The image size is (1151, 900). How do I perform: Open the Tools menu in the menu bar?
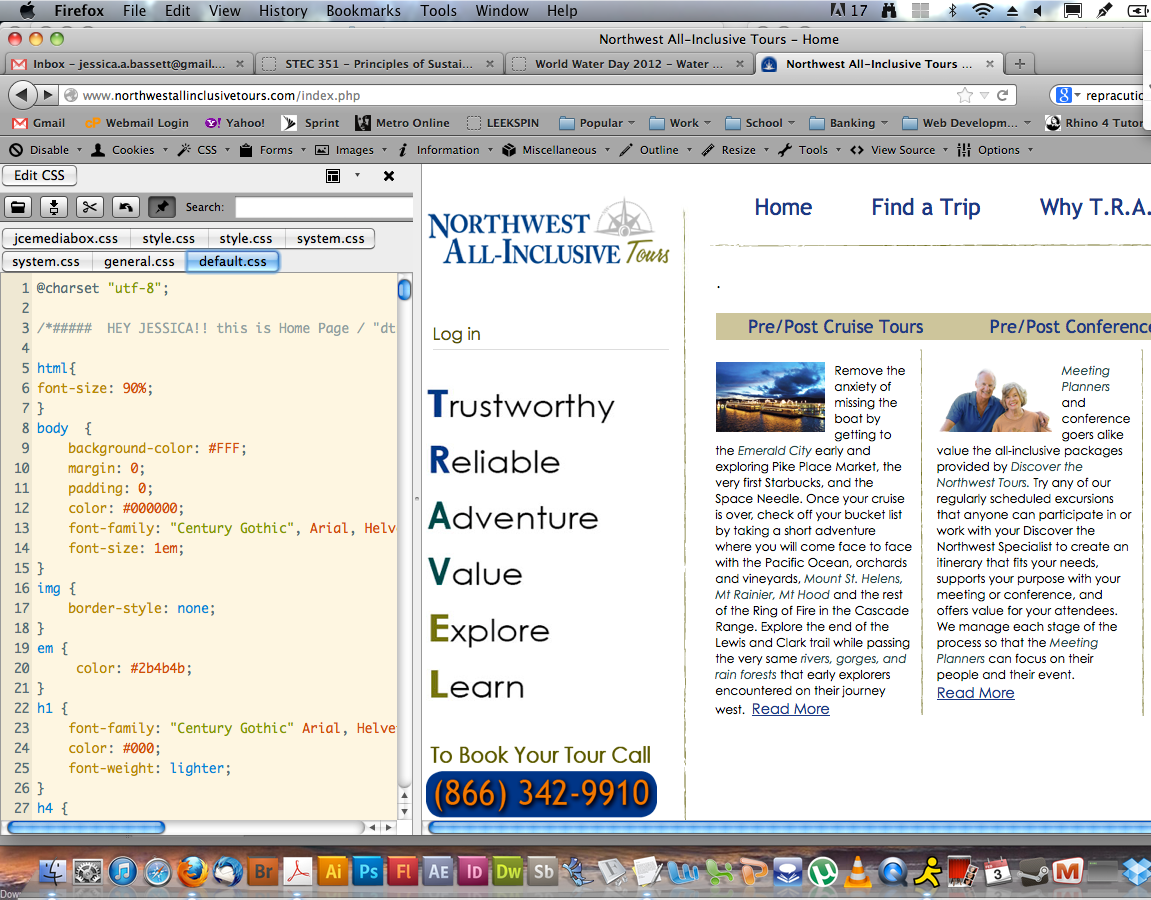tap(438, 10)
